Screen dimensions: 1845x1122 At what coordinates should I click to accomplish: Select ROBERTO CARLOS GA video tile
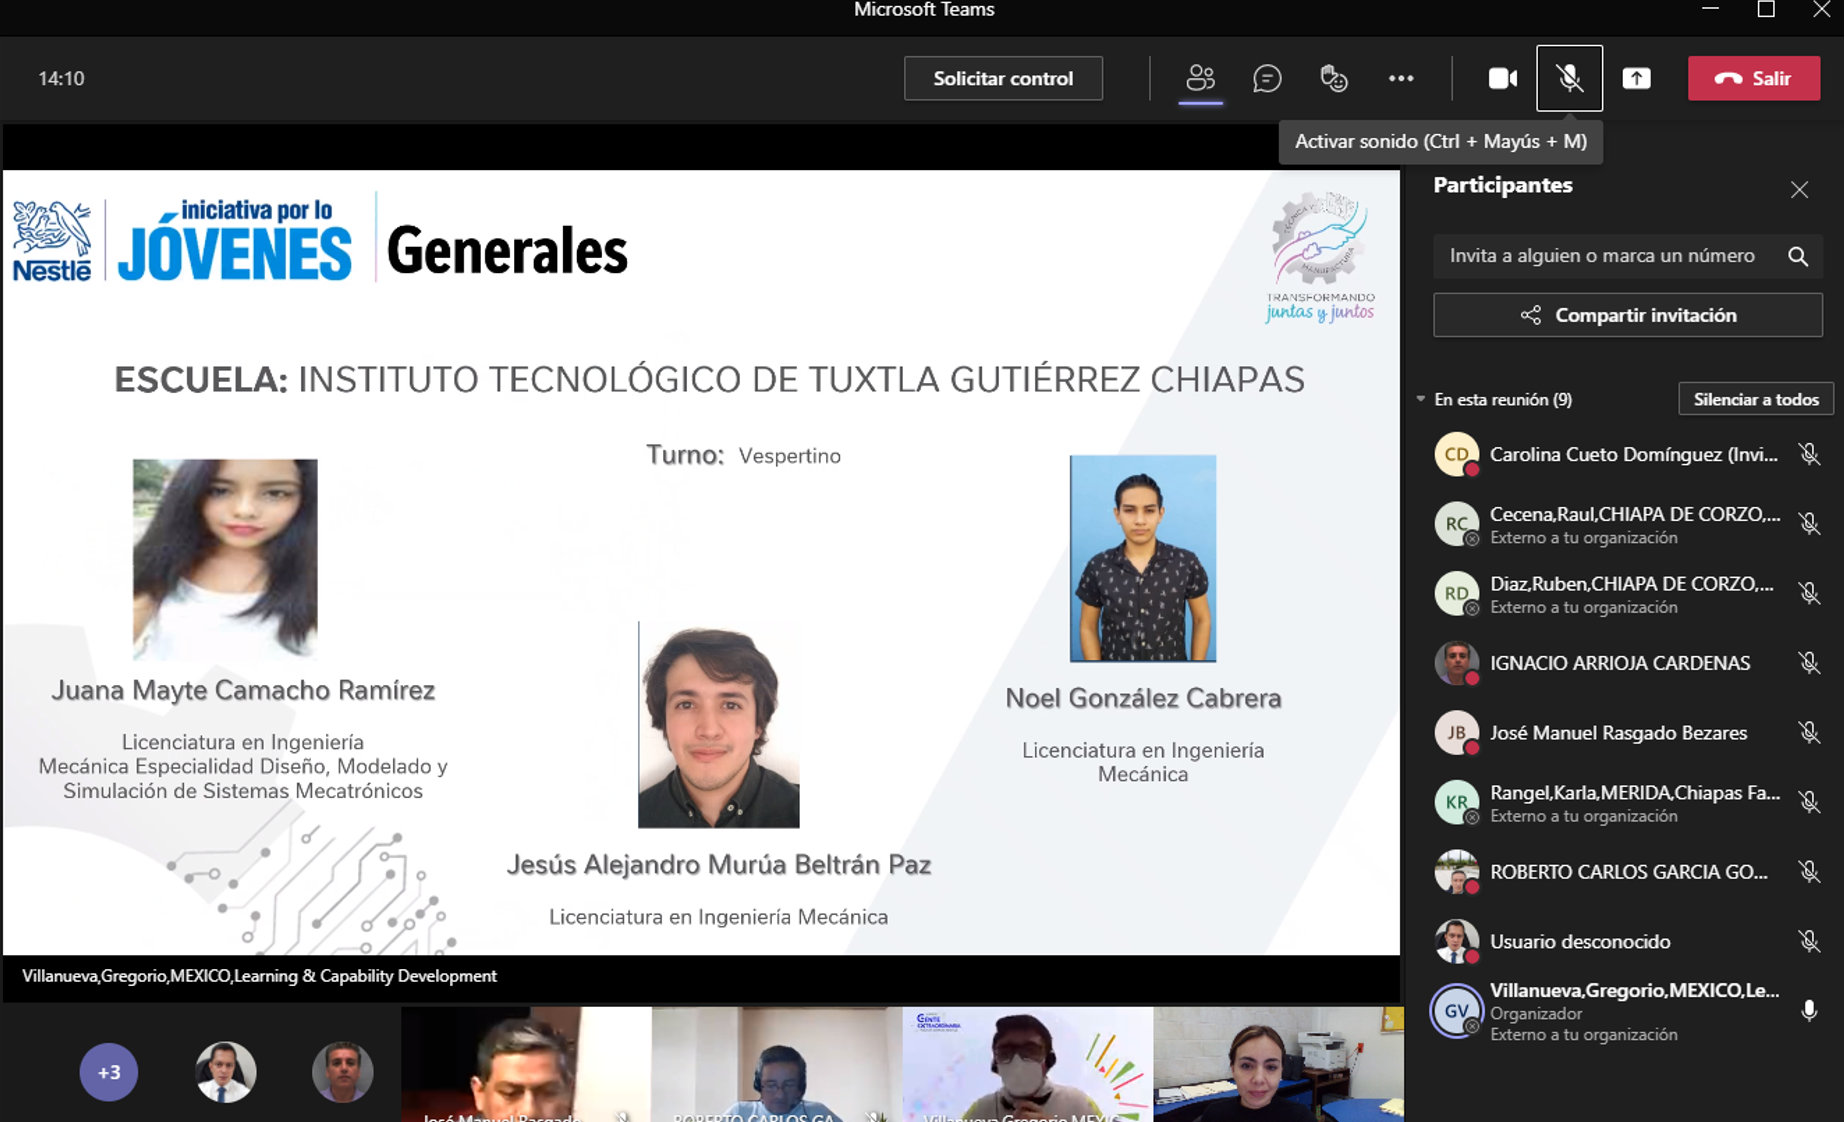tap(776, 1064)
